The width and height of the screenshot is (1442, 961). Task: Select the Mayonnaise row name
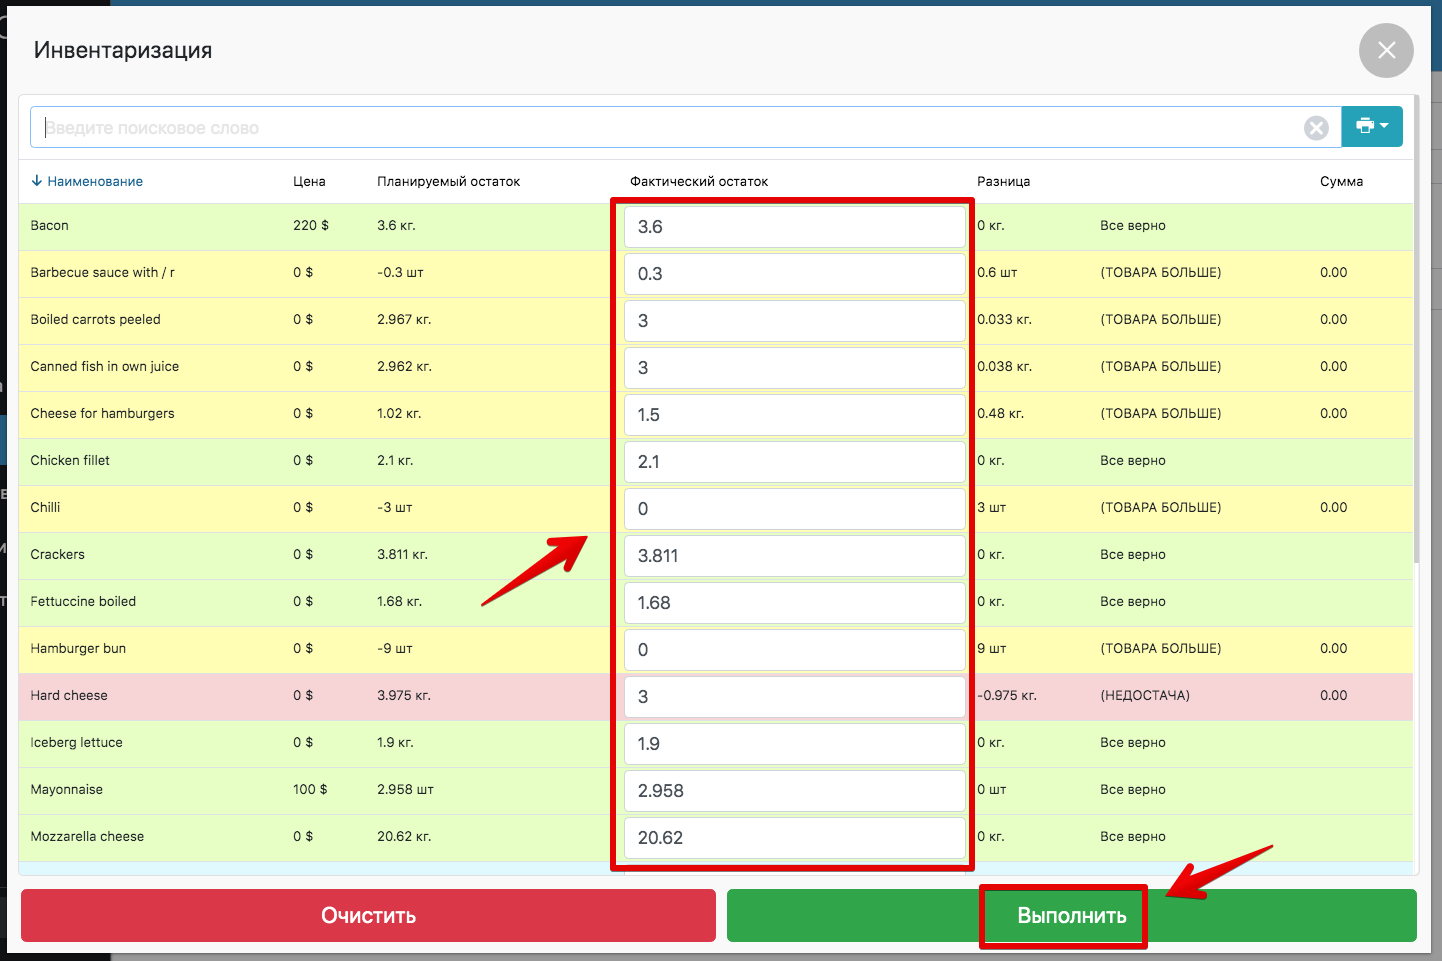[x=67, y=790]
